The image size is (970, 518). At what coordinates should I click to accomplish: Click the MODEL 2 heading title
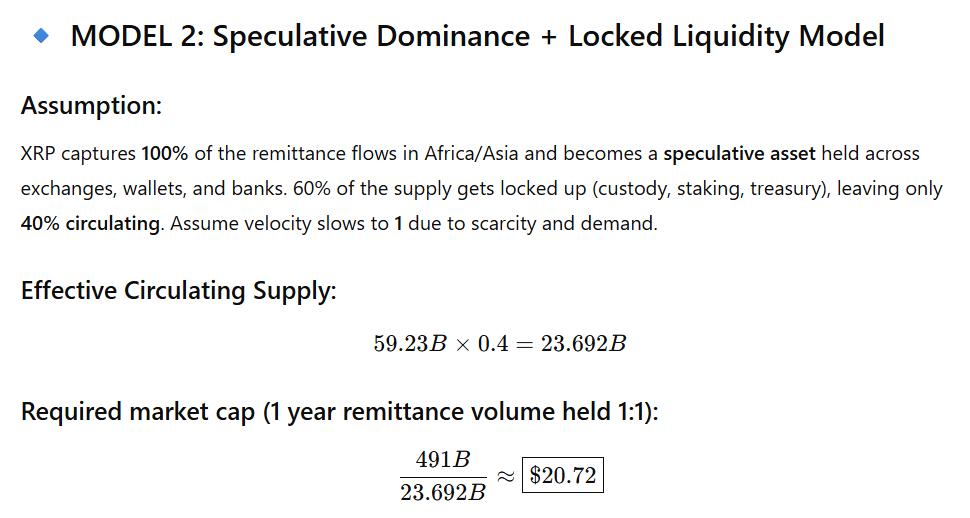pyautogui.click(x=477, y=37)
